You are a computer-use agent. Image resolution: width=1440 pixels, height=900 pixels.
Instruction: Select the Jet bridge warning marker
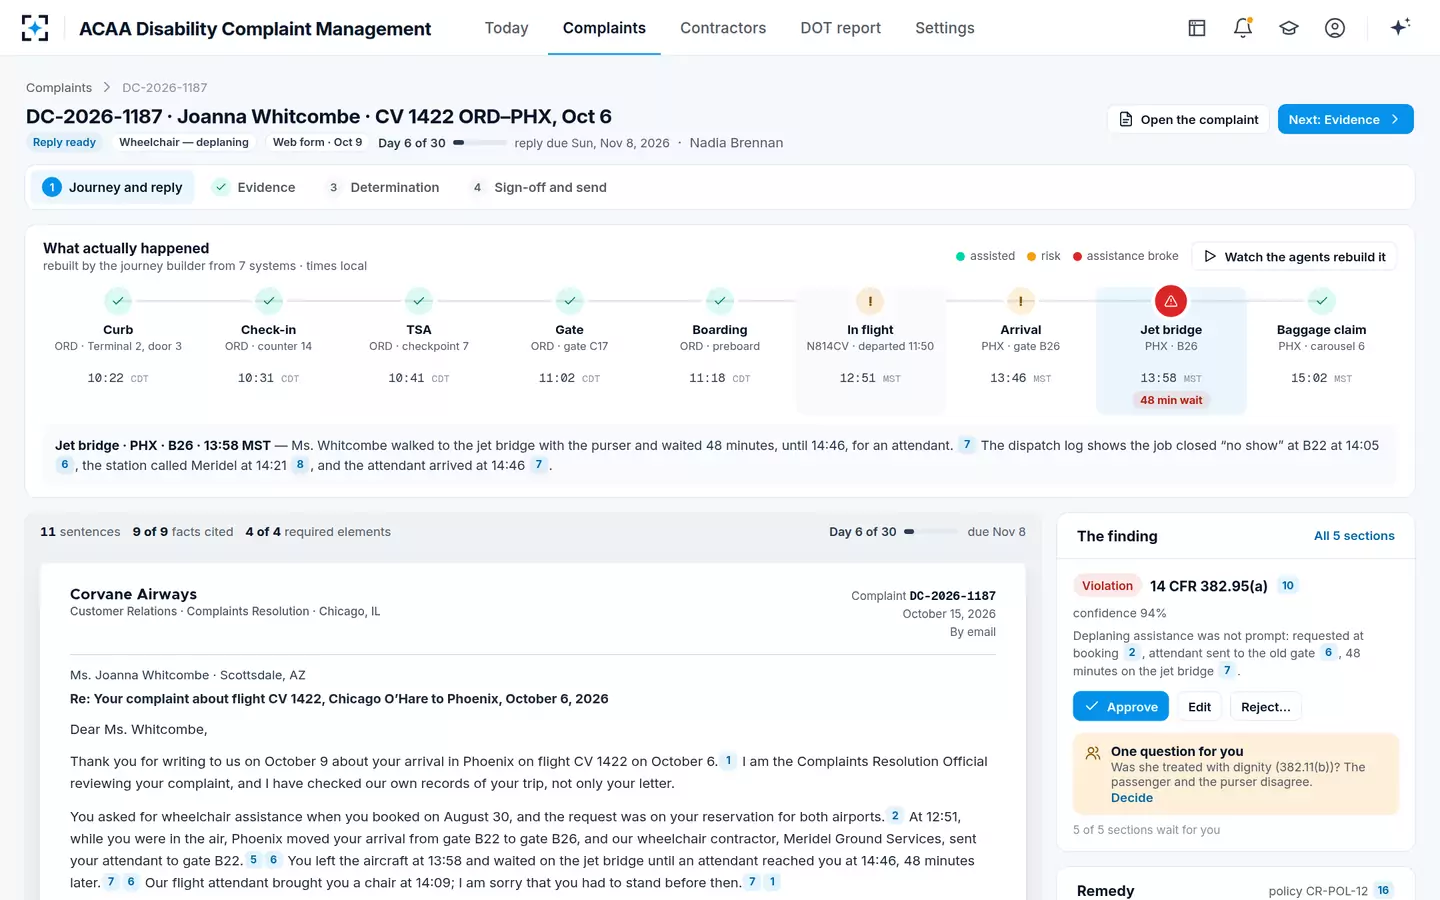[1171, 301]
